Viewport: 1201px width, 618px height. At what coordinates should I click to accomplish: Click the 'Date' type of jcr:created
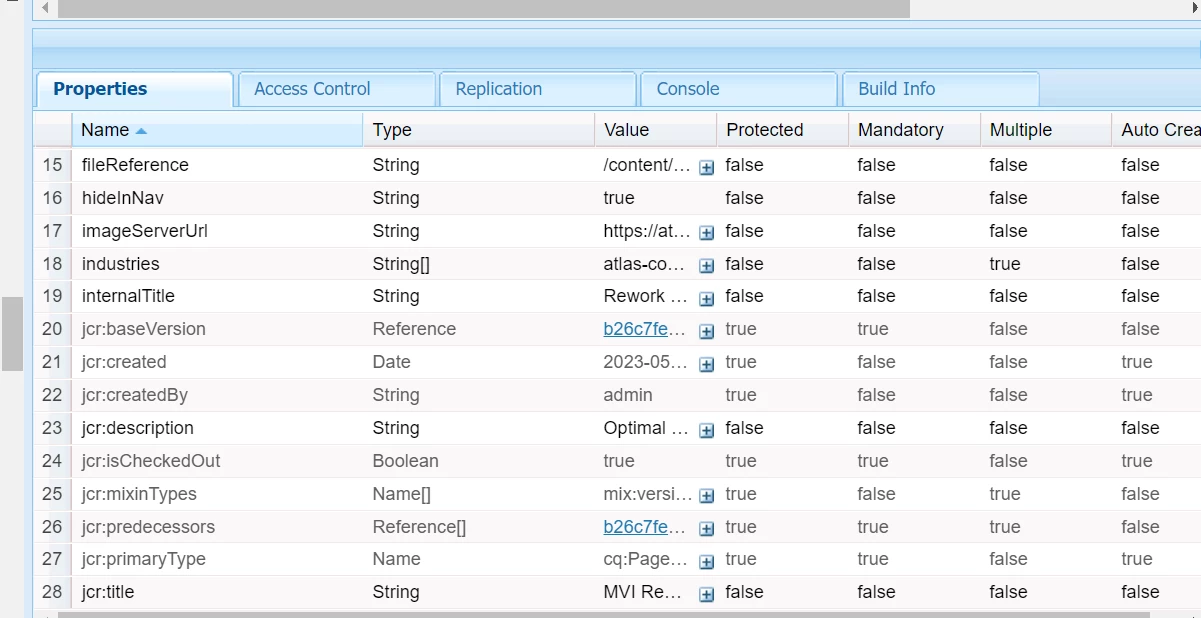coord(391,362)
